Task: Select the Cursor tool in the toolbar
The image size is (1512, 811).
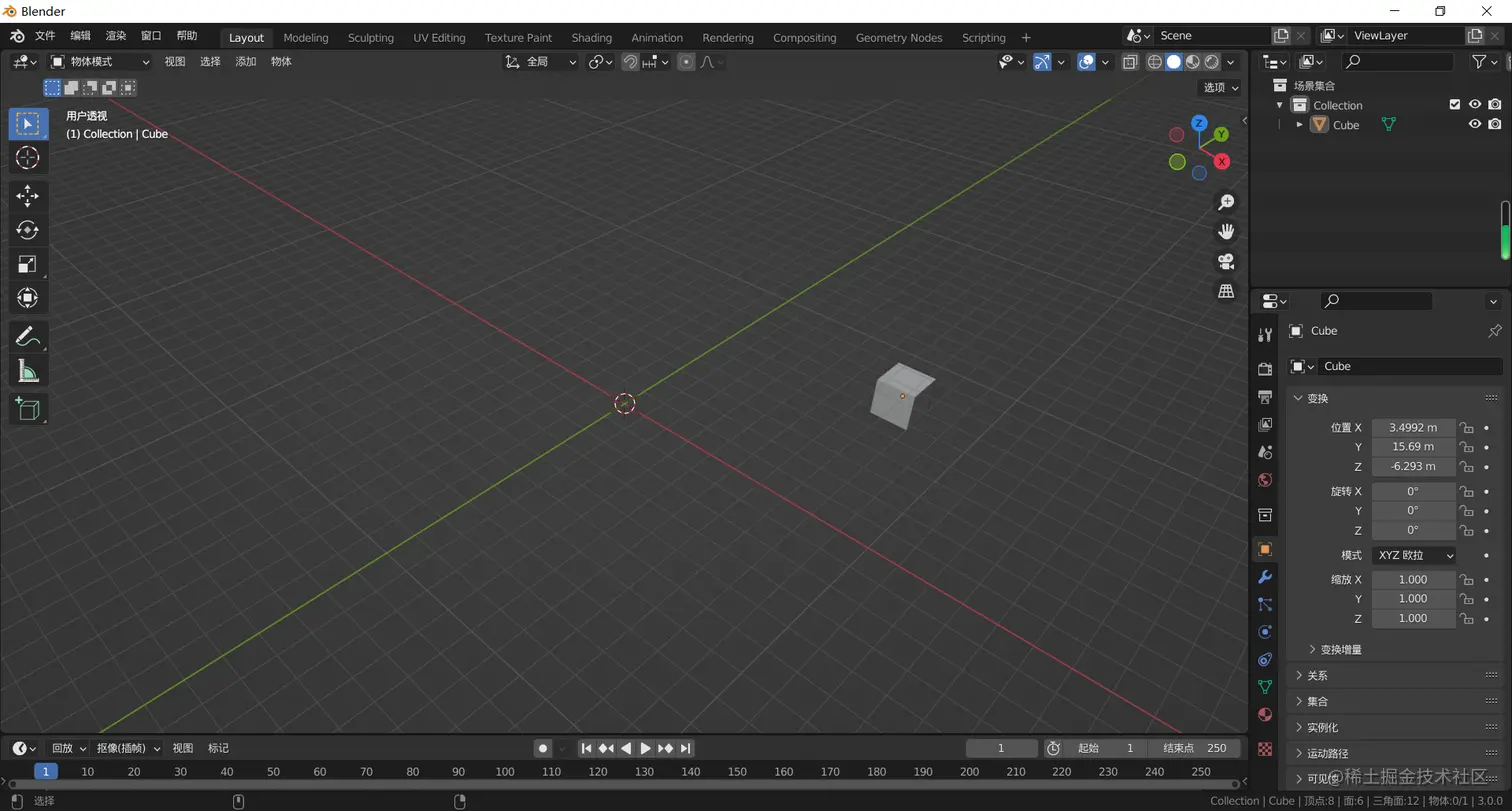Action: pos(28,157)
